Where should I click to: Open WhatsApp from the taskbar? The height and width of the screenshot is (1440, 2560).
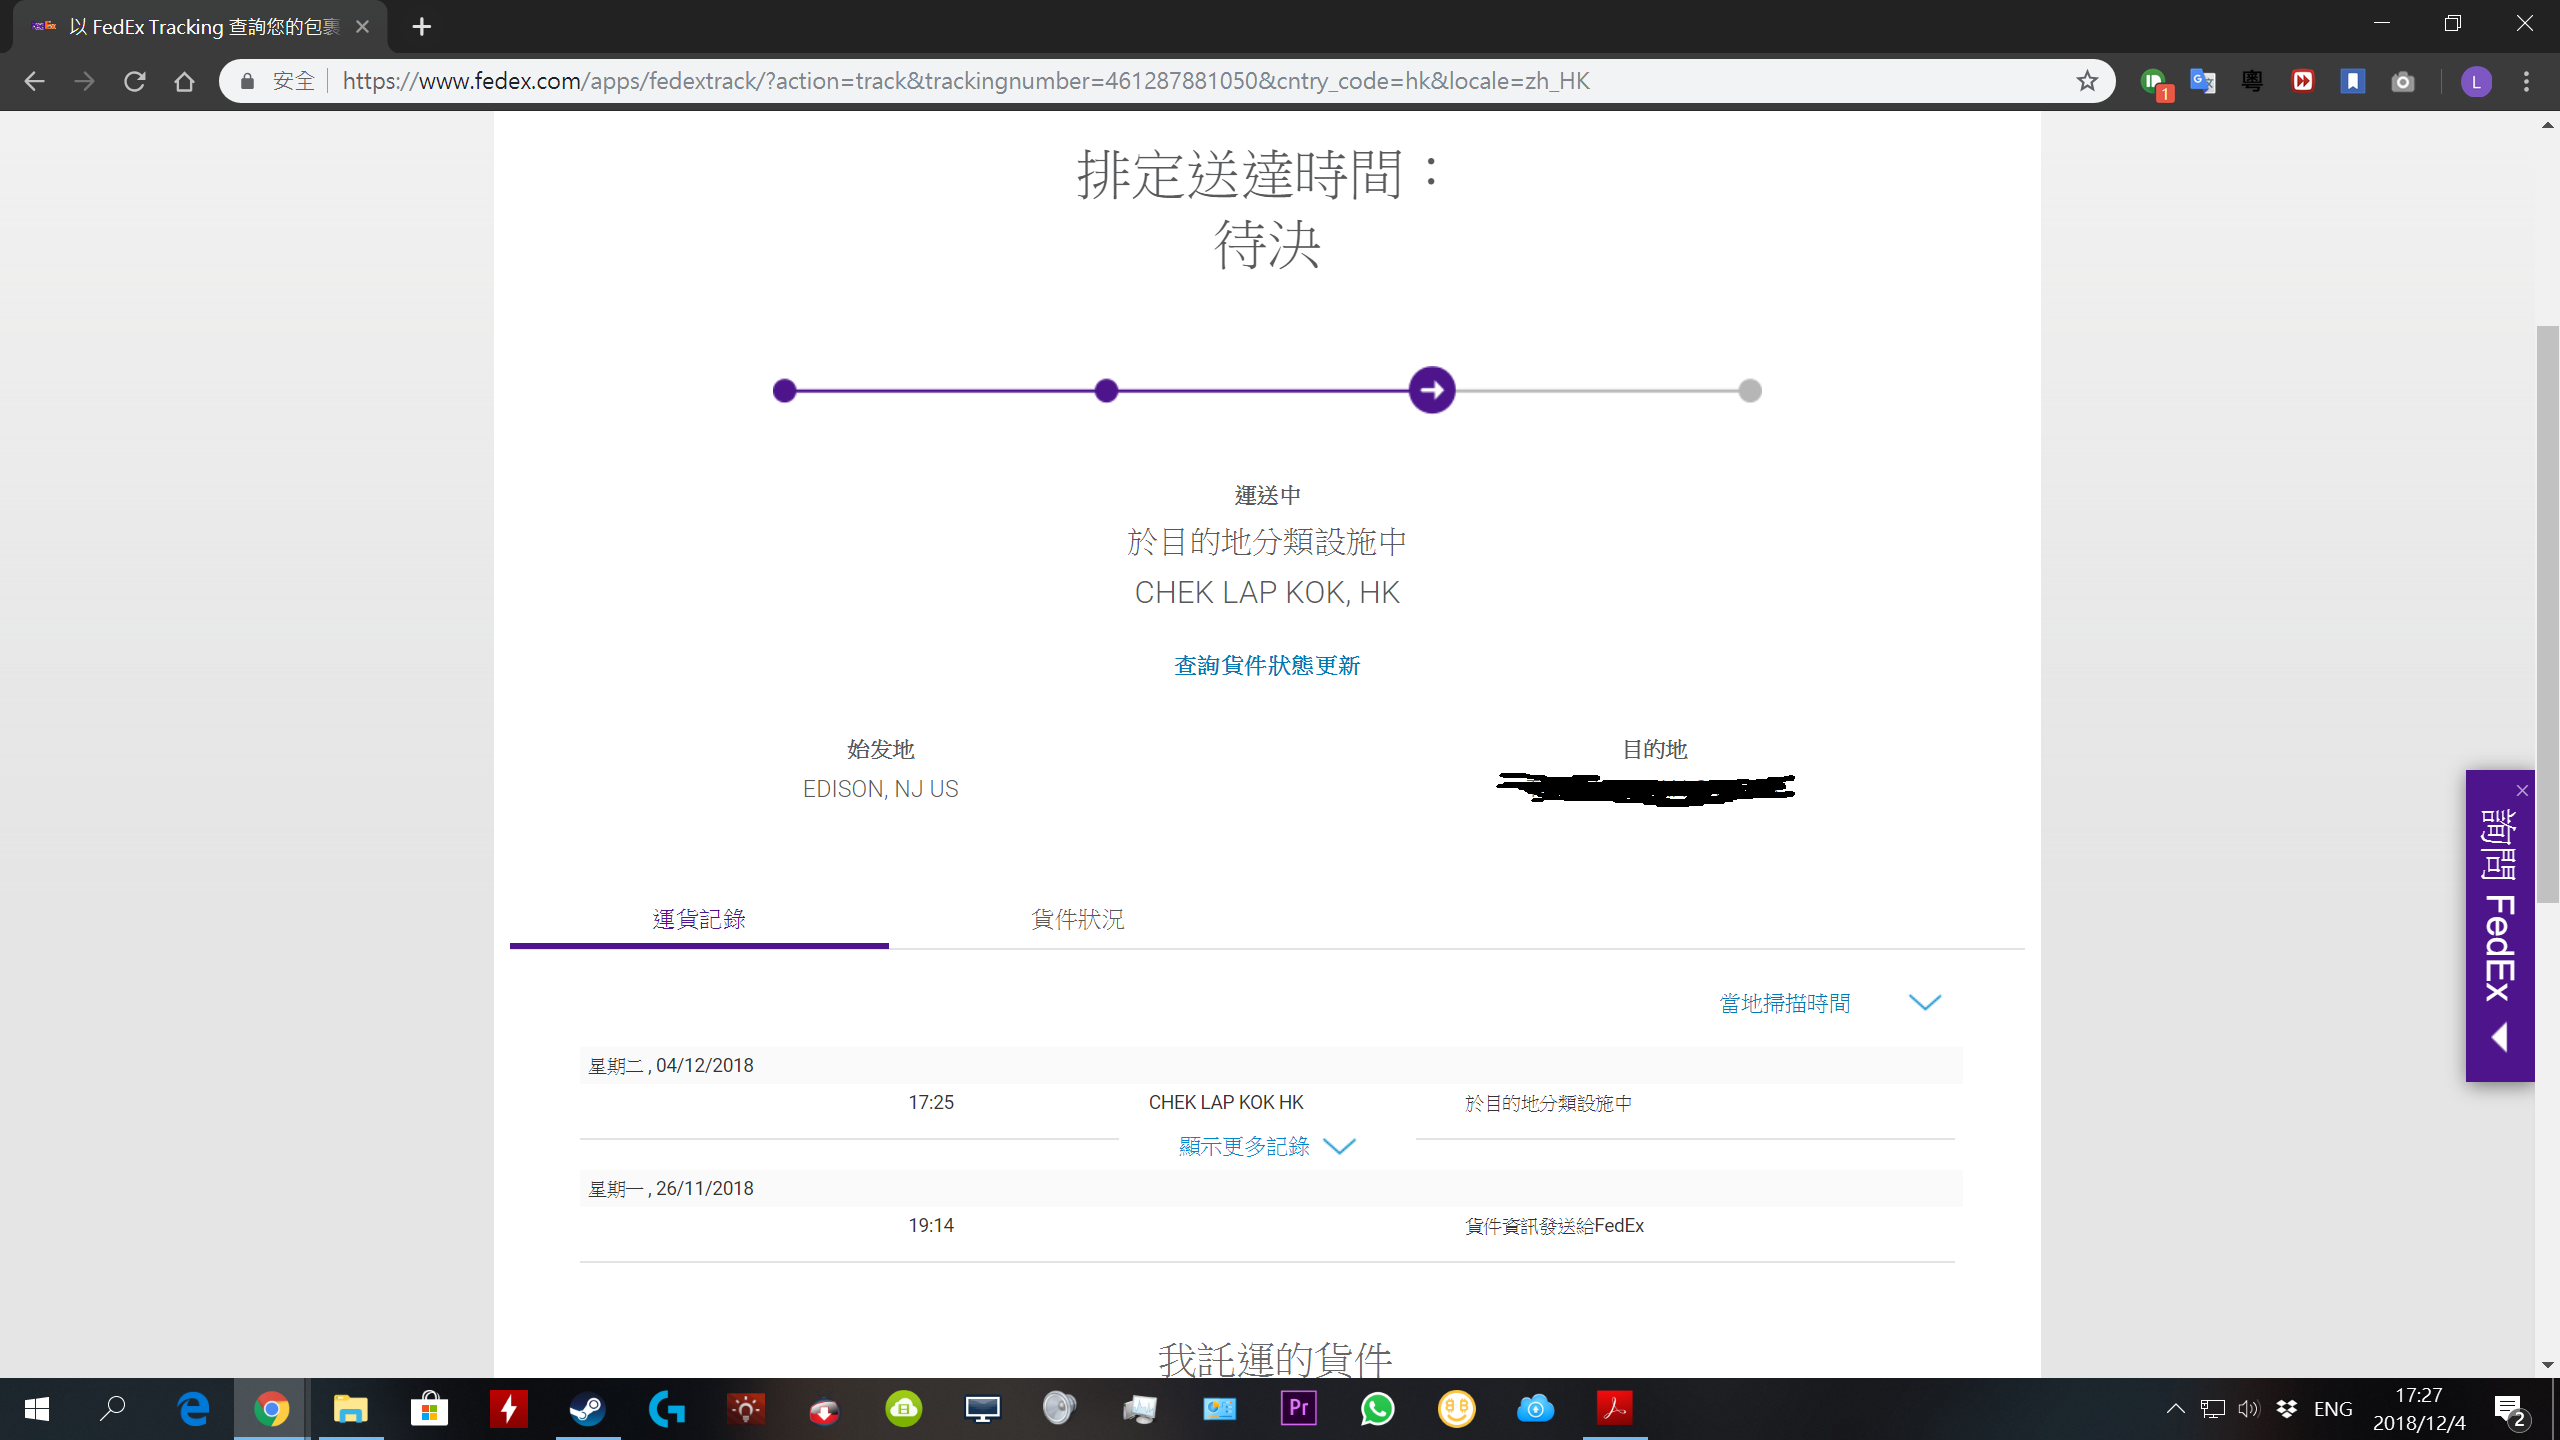click(1377, 1409)
